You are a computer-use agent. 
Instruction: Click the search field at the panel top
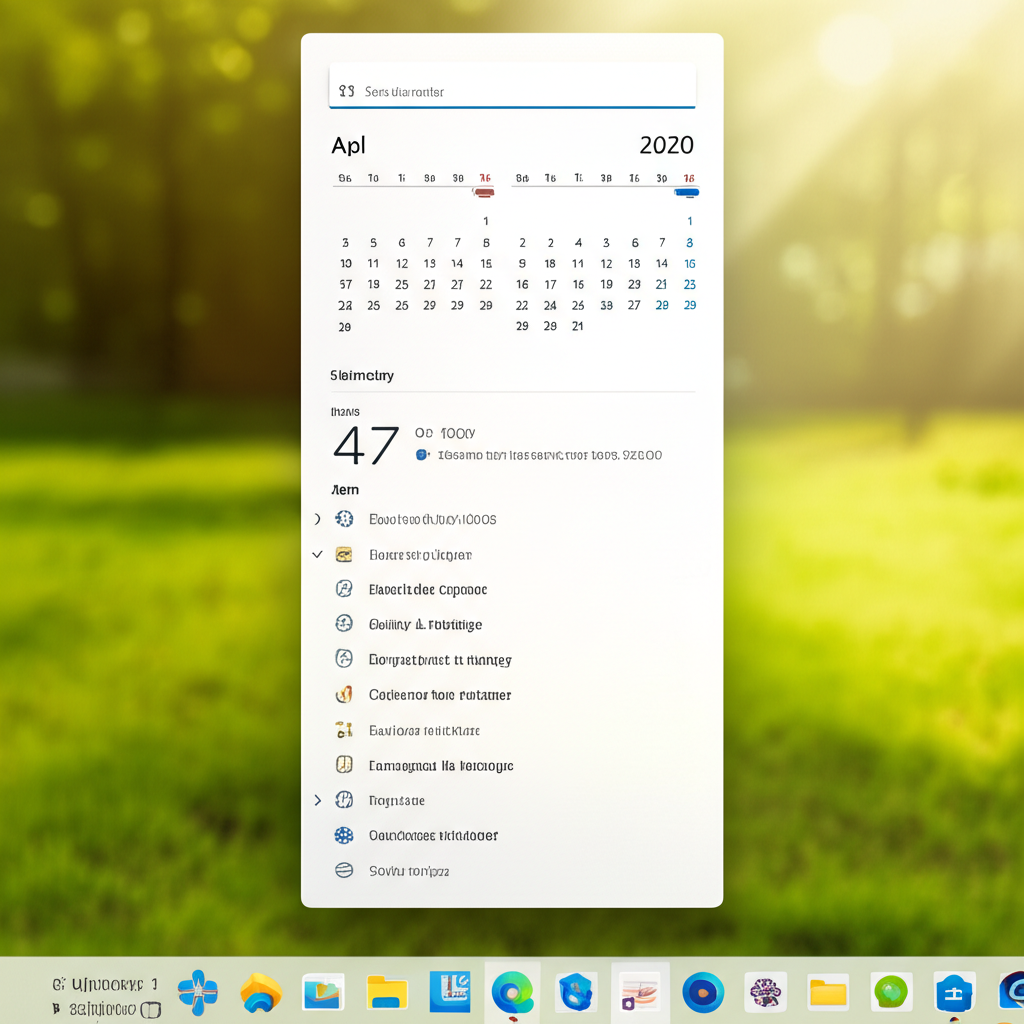pyautogui.click(x=512, y=91)
